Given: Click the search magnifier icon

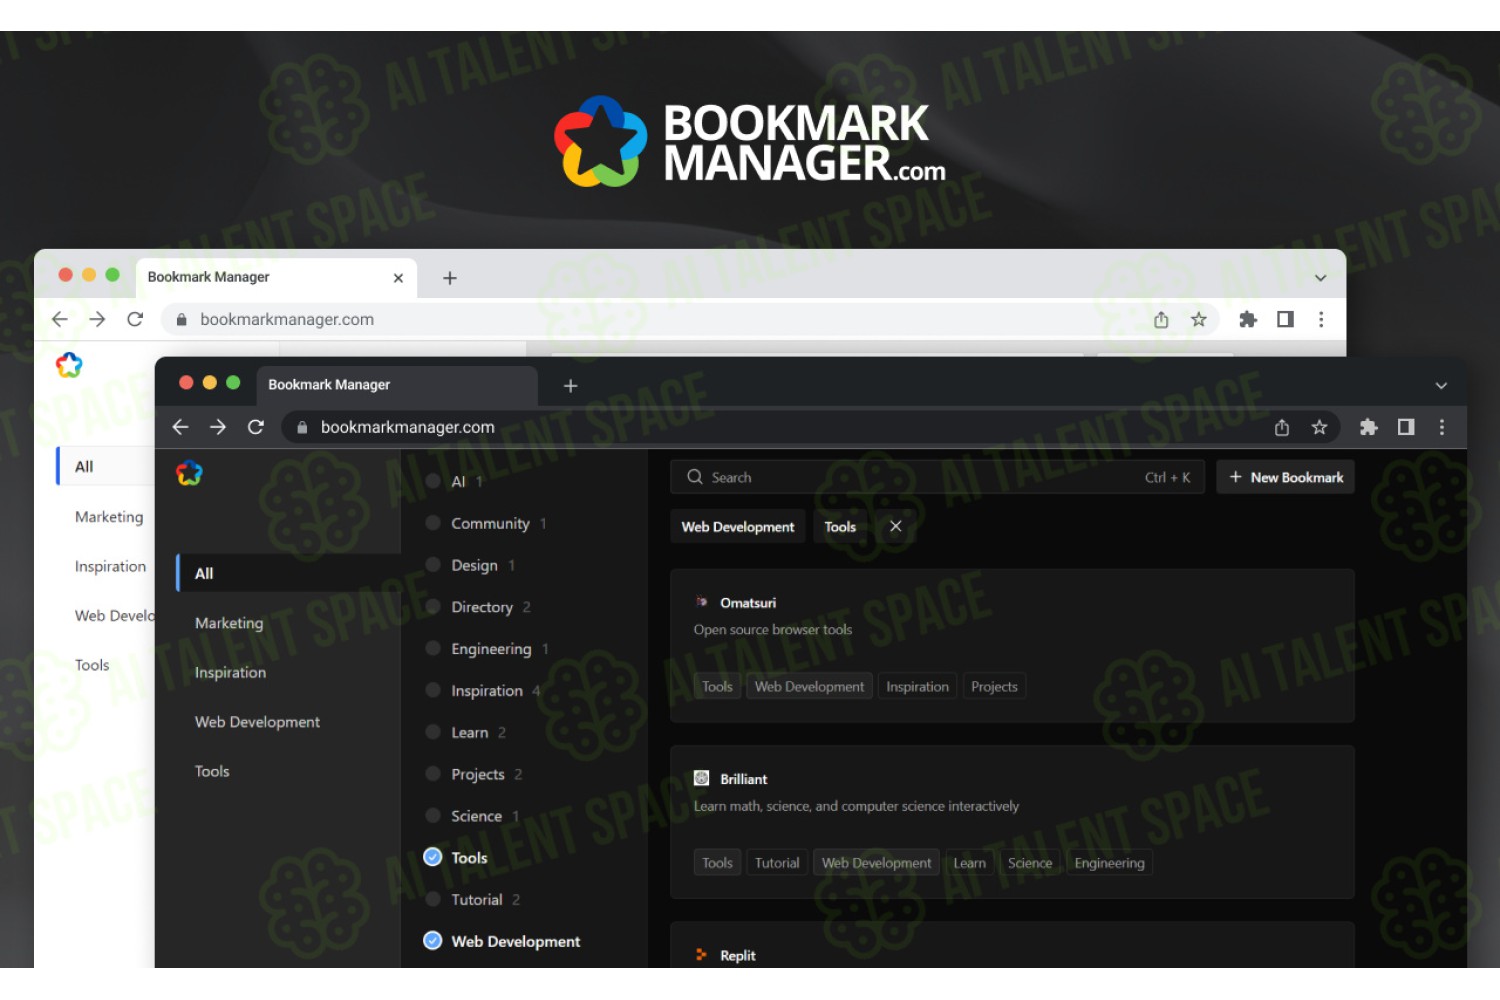Looking at the screenshot, I should [x=695, y=477].
